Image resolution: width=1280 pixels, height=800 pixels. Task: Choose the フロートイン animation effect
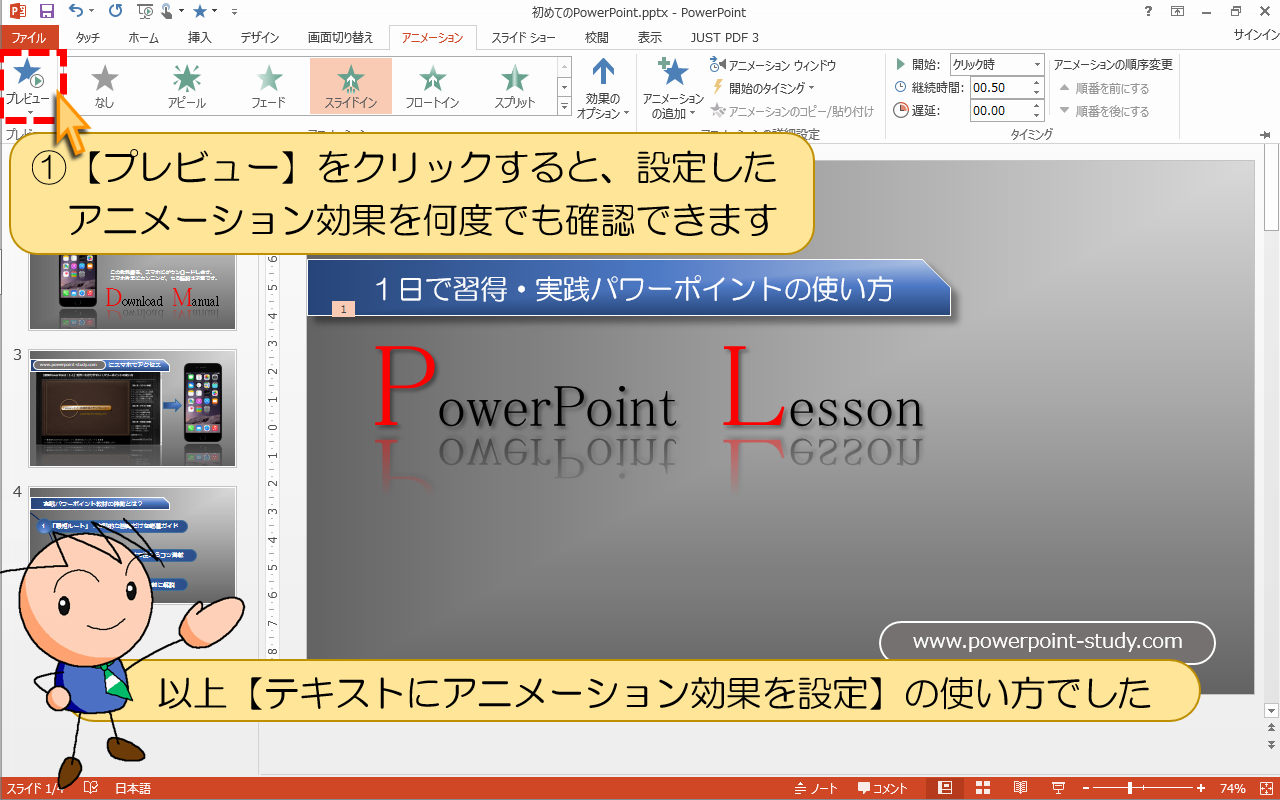(432, 85)
